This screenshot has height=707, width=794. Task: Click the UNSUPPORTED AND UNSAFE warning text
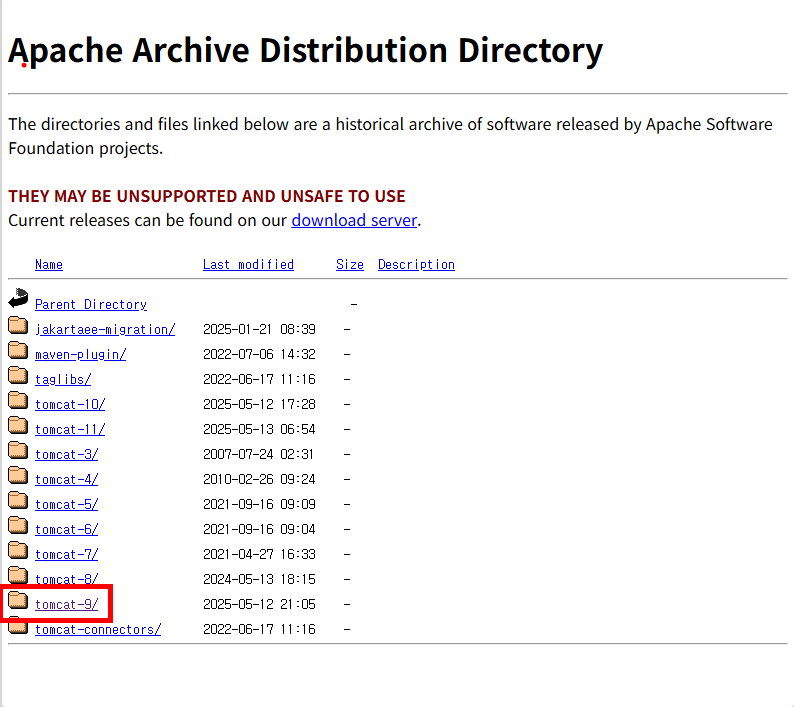coord(207,196)
